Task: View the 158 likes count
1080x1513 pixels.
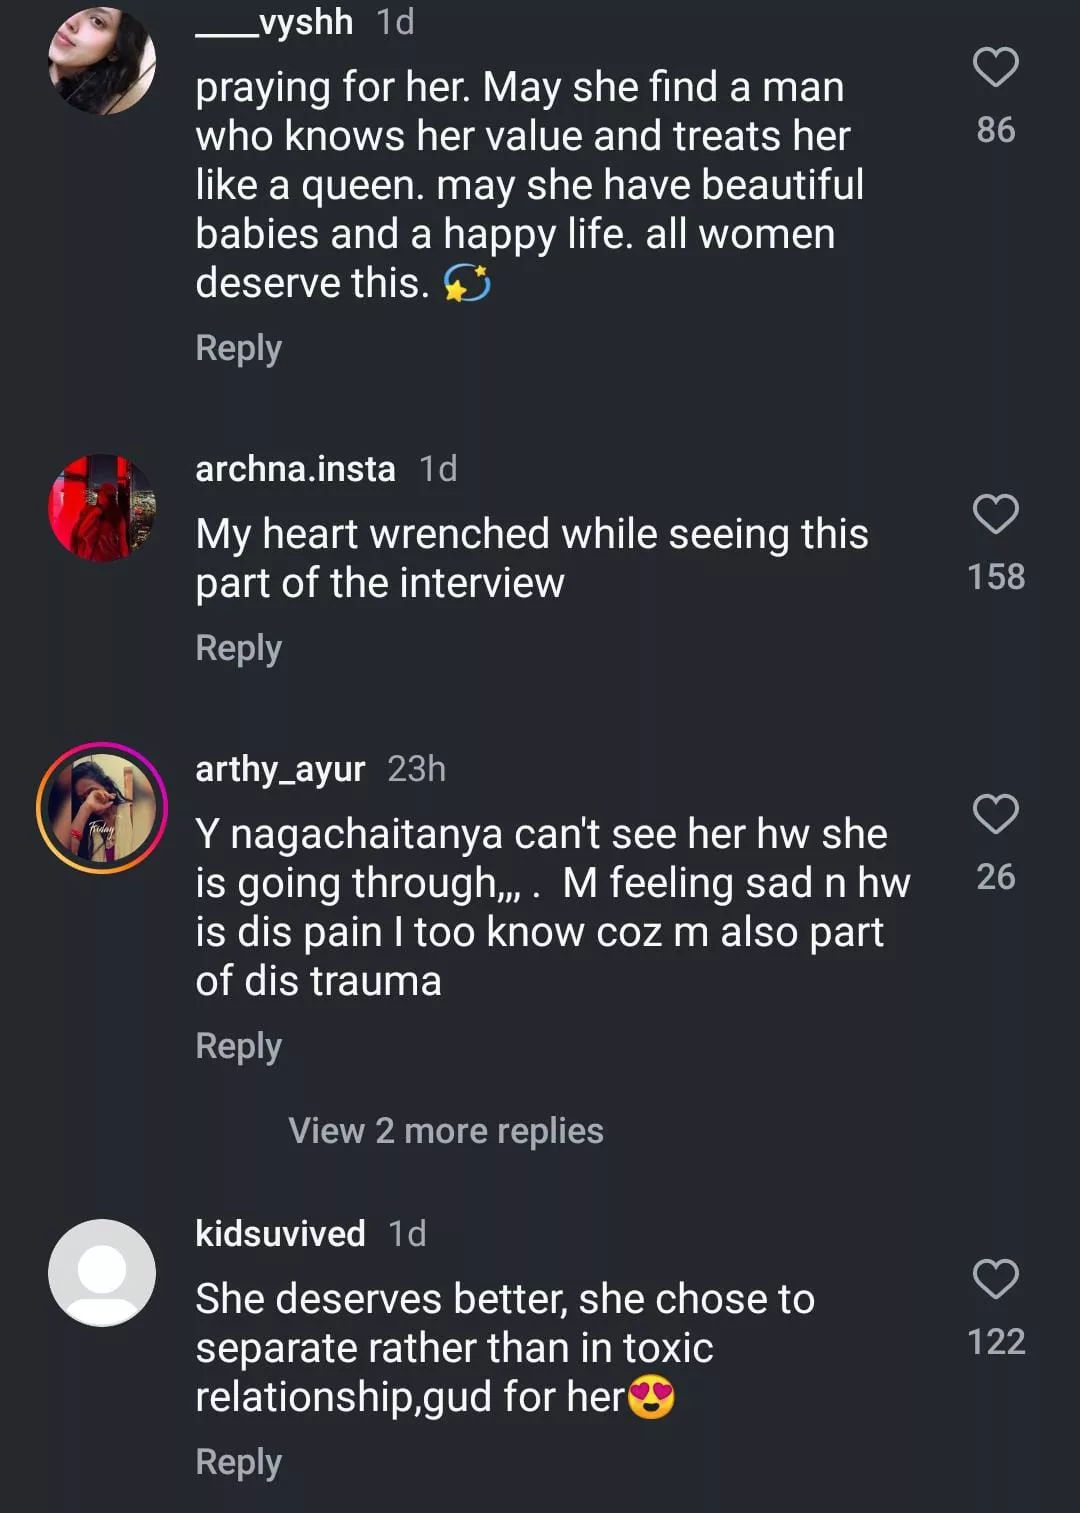Action: pyautogui.click(x=996, y=577)
